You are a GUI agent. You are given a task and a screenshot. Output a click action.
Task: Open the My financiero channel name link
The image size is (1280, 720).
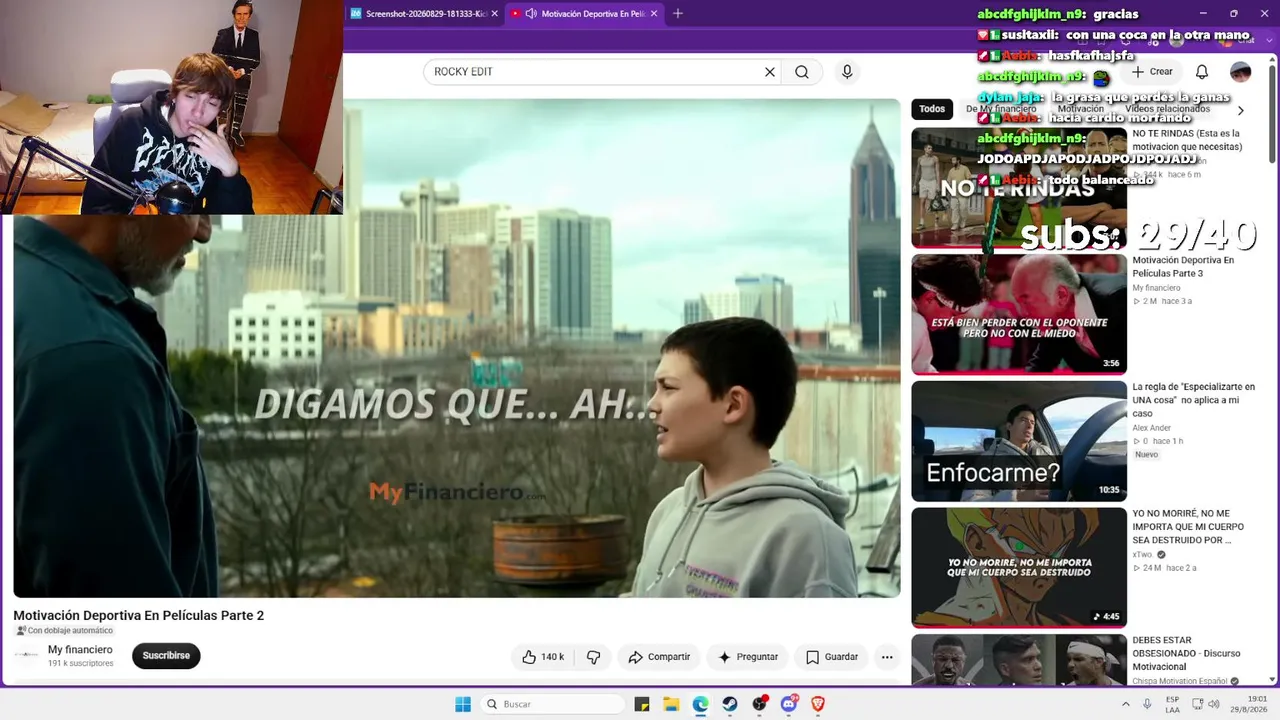80,650
